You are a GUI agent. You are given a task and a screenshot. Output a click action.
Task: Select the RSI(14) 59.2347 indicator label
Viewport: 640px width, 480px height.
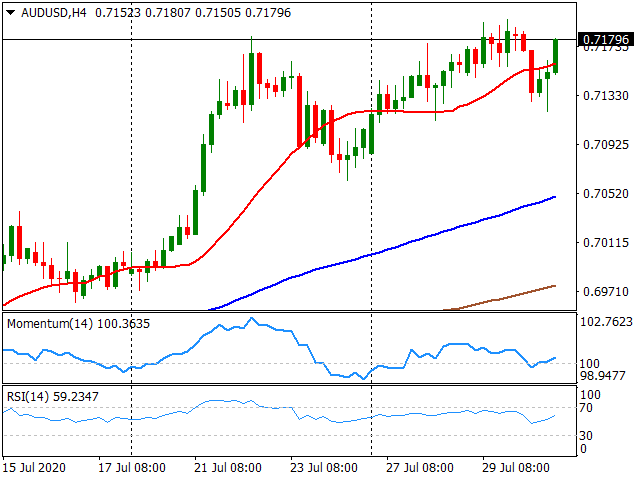point(53,396)
